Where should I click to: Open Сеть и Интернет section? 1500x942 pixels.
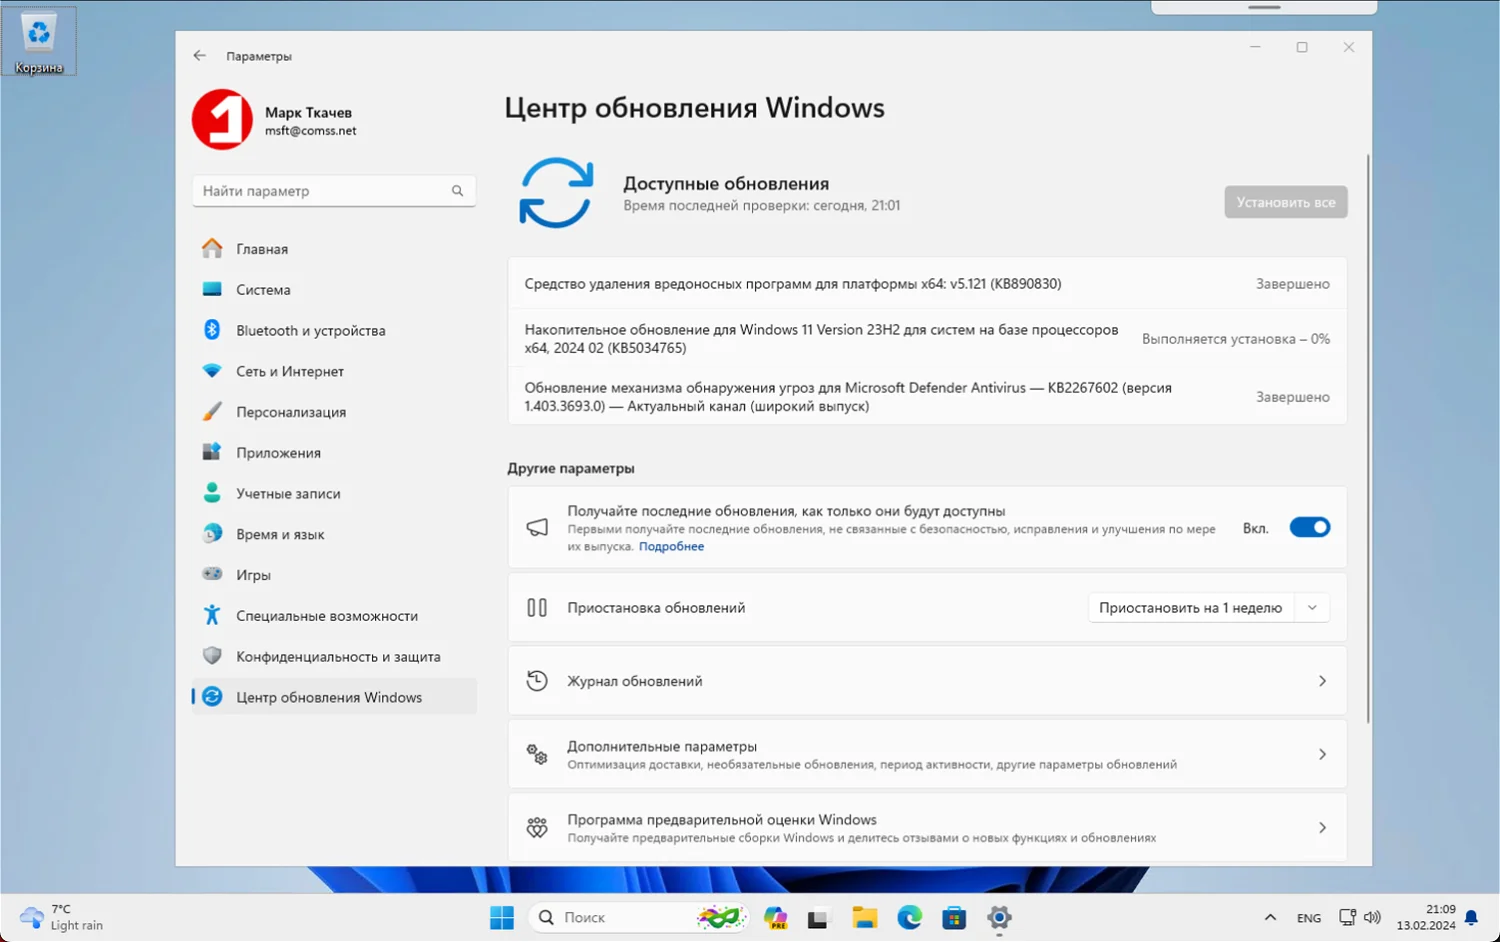(x=334, y=371)
